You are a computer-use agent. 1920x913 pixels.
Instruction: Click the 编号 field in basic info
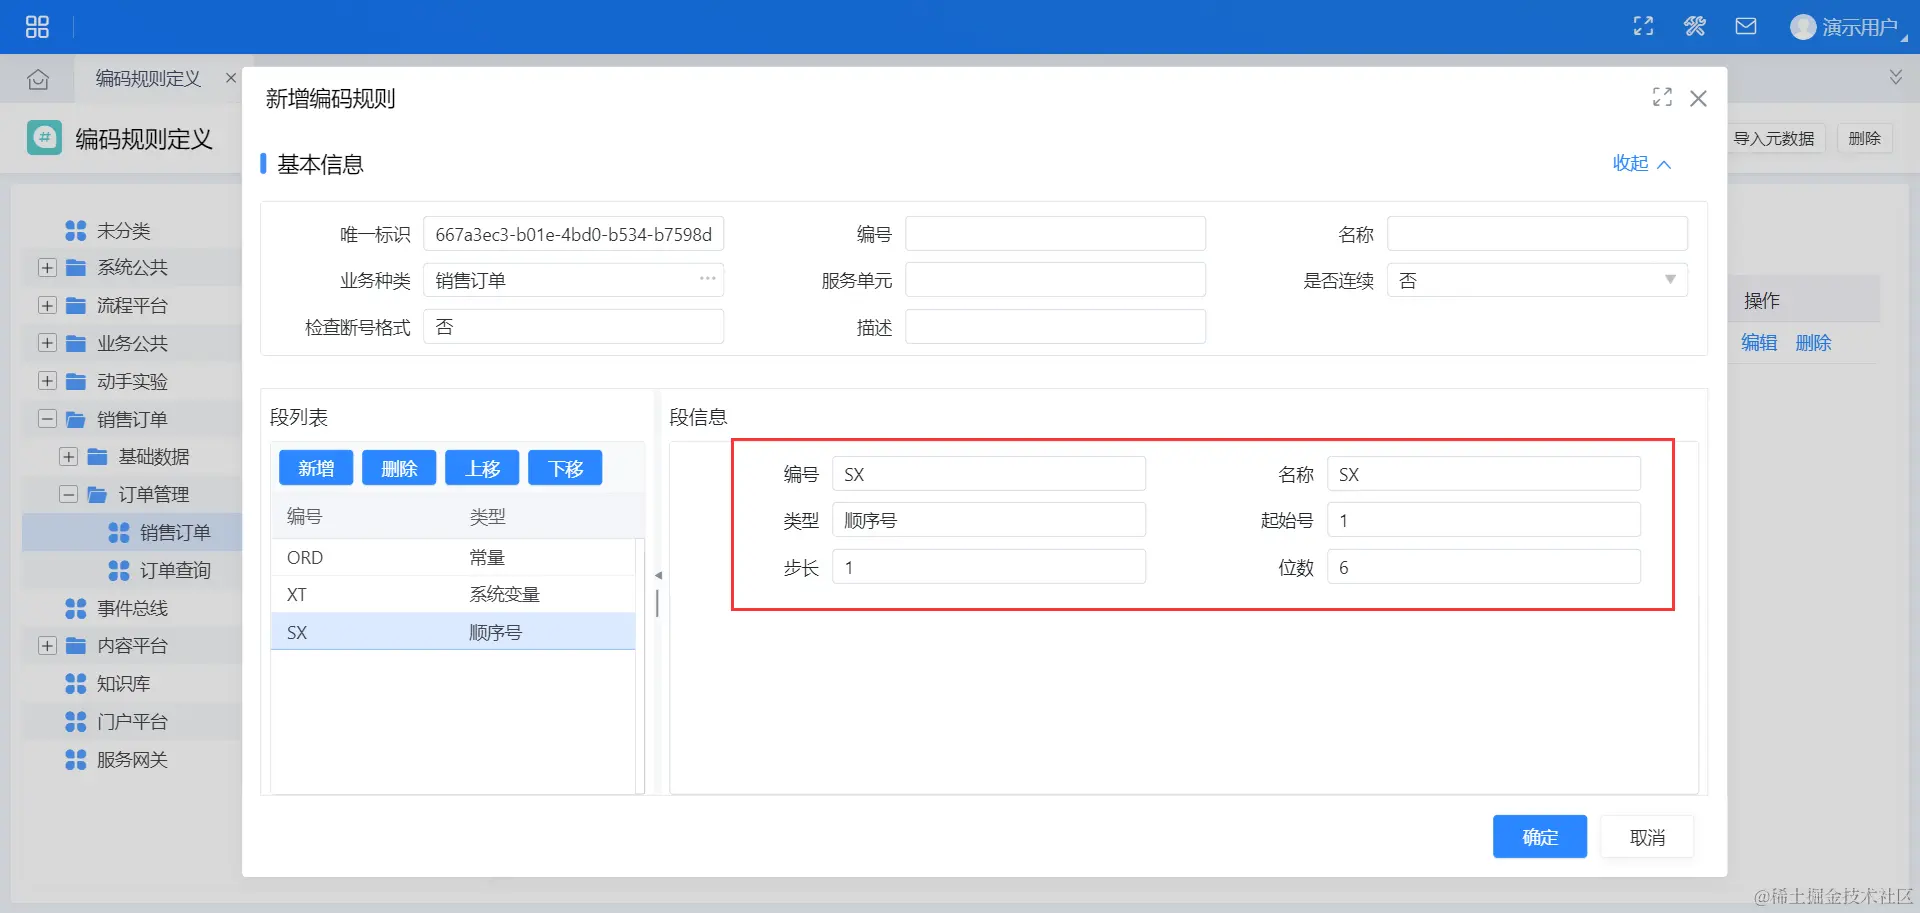(x=1055, y=234)
